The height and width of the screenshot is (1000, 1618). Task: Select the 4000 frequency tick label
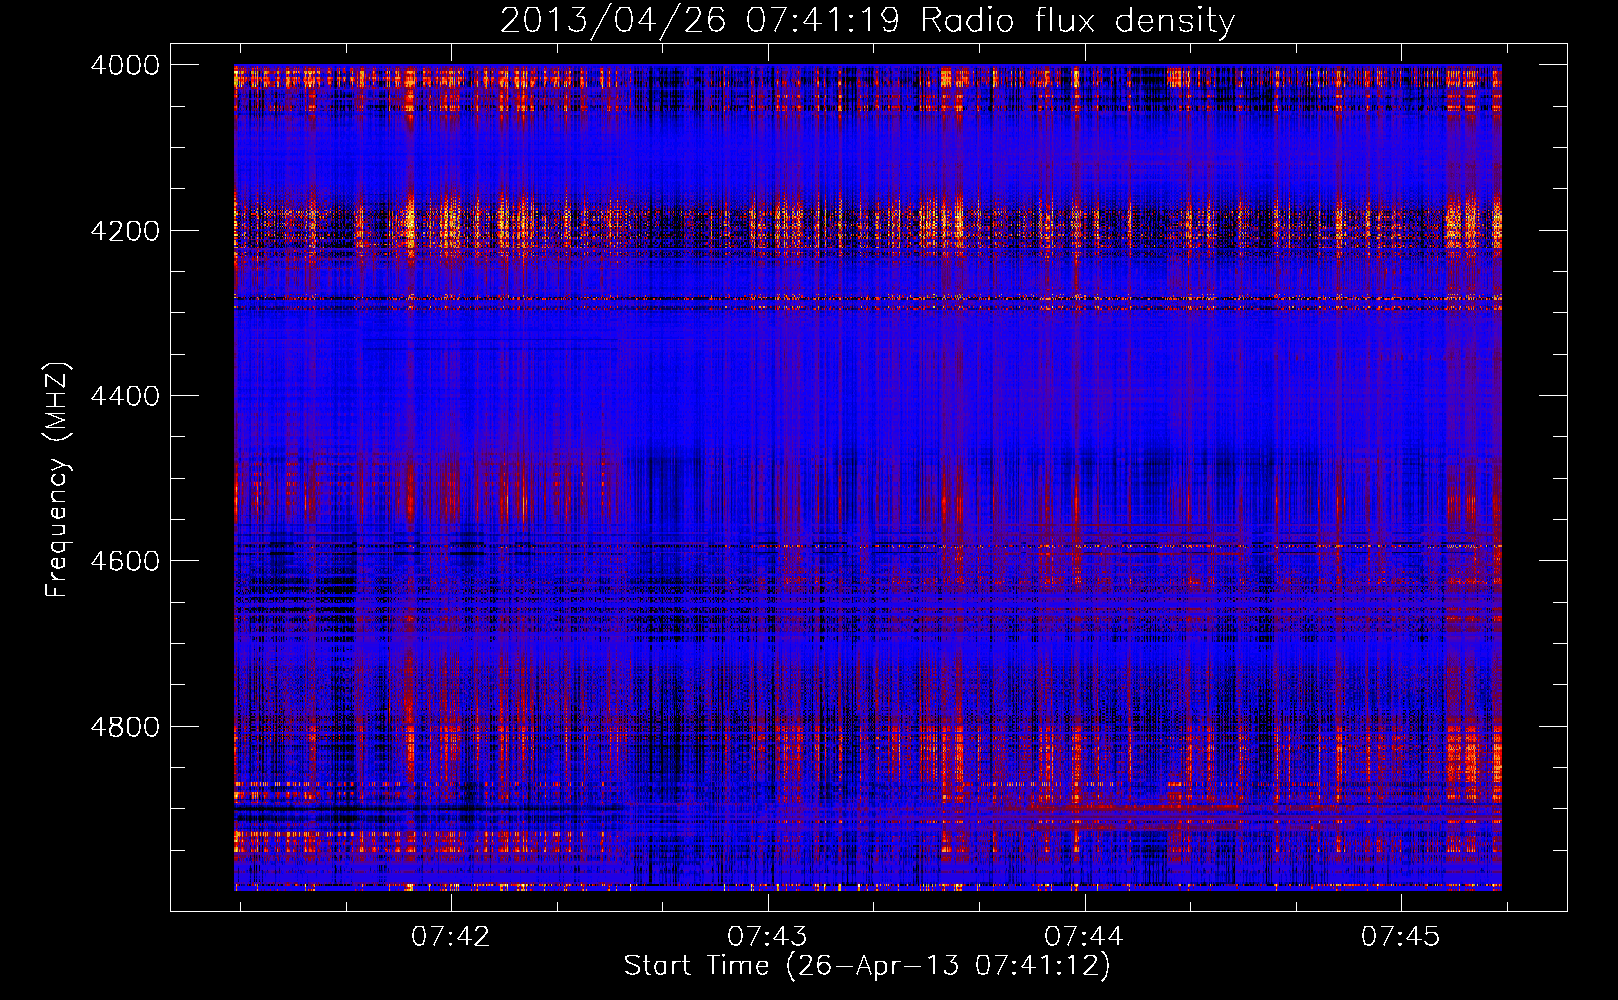[125, 65]
